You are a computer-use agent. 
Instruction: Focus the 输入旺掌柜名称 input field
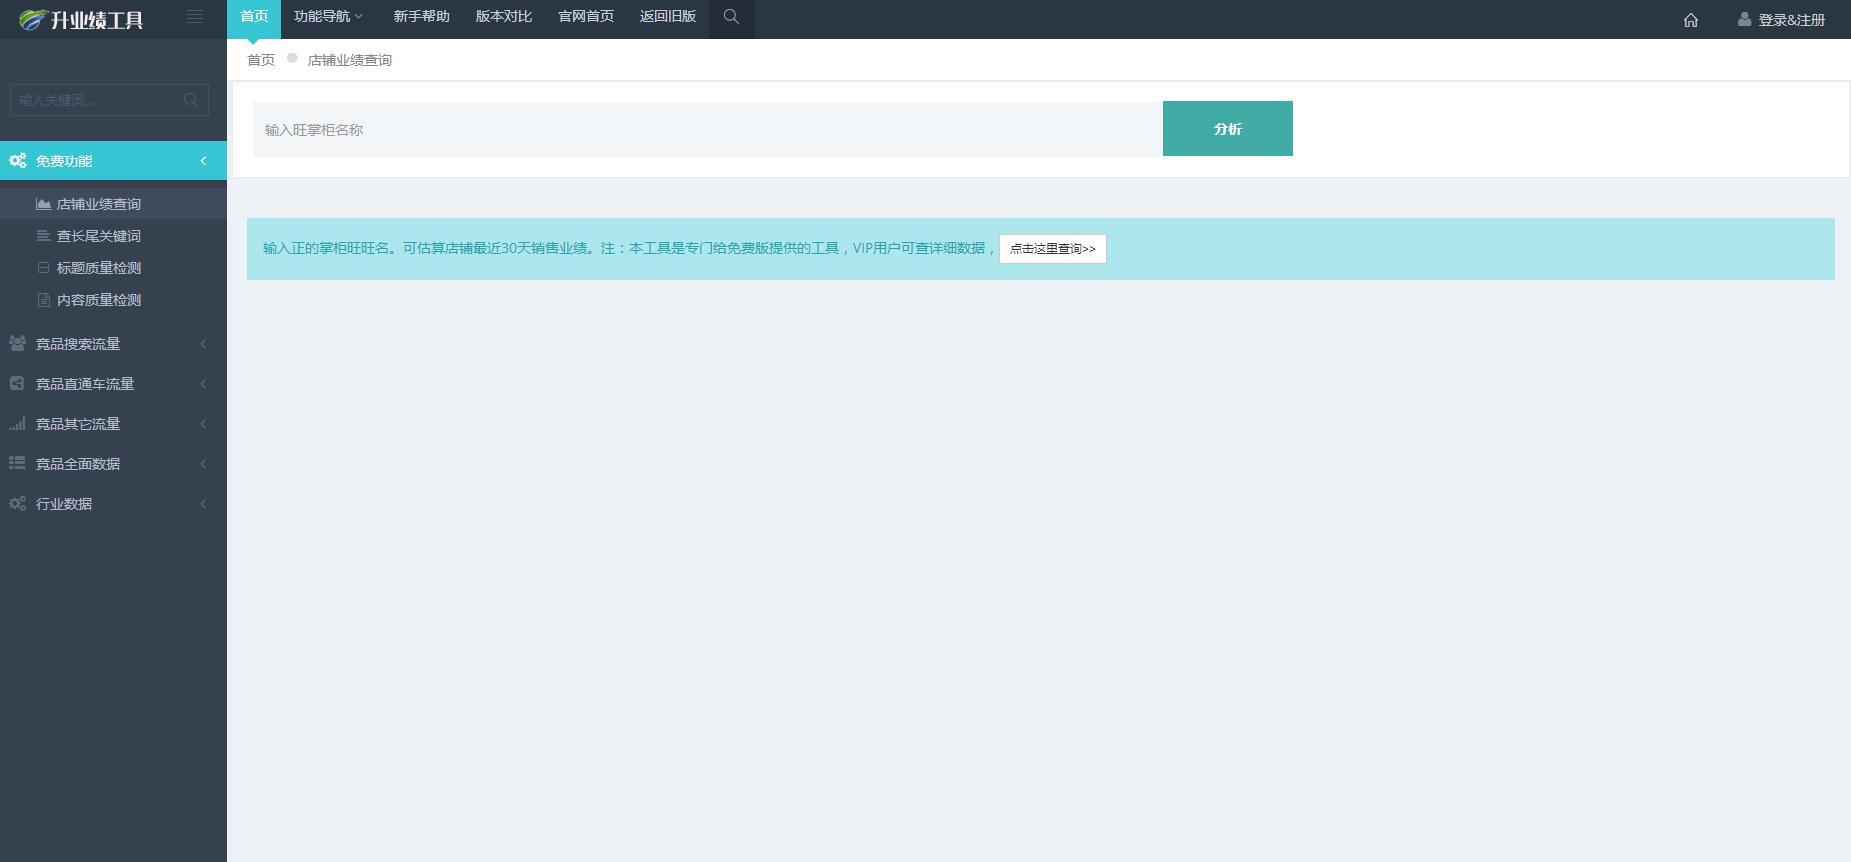pos(707,129)
